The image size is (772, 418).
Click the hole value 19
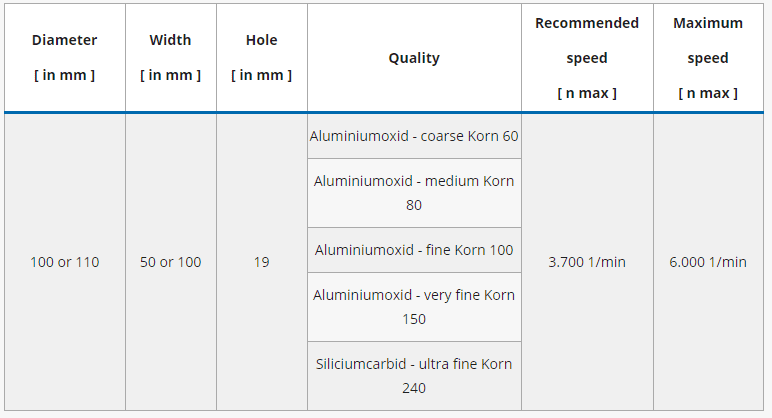(x=261, y=262)
